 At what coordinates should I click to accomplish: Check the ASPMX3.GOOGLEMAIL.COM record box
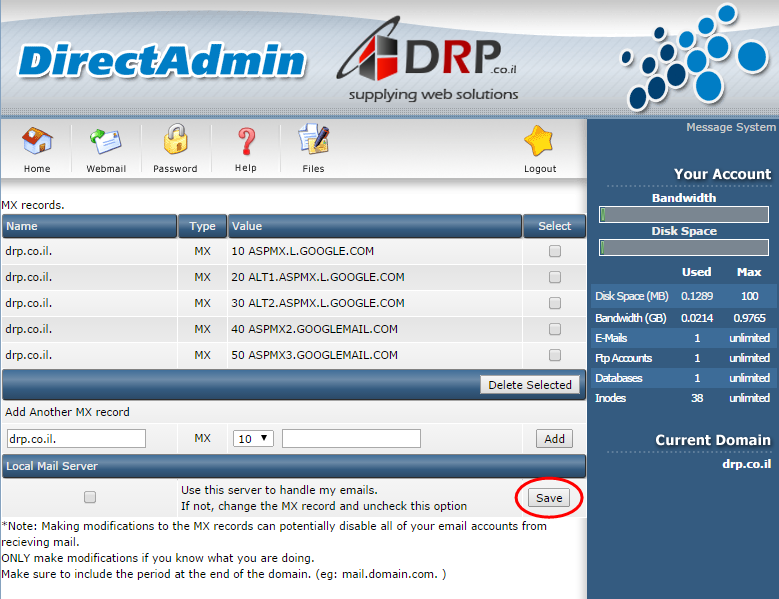point(555,356)
